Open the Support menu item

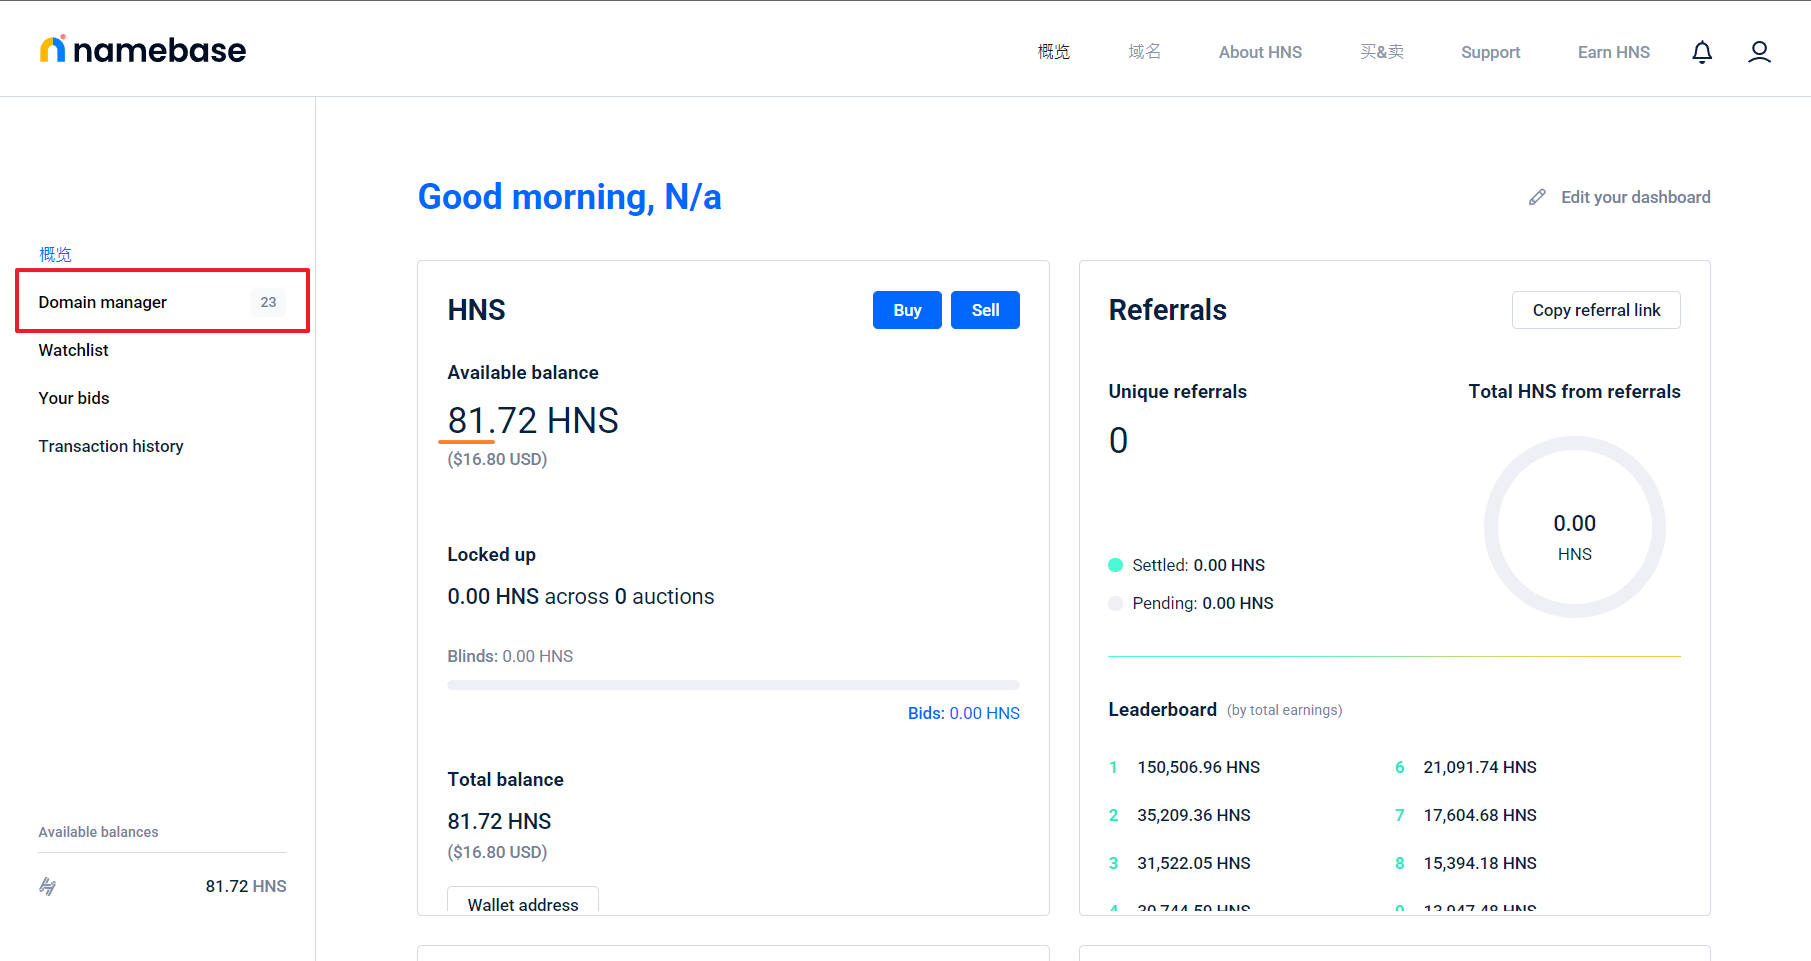(x=1490, y=52)
